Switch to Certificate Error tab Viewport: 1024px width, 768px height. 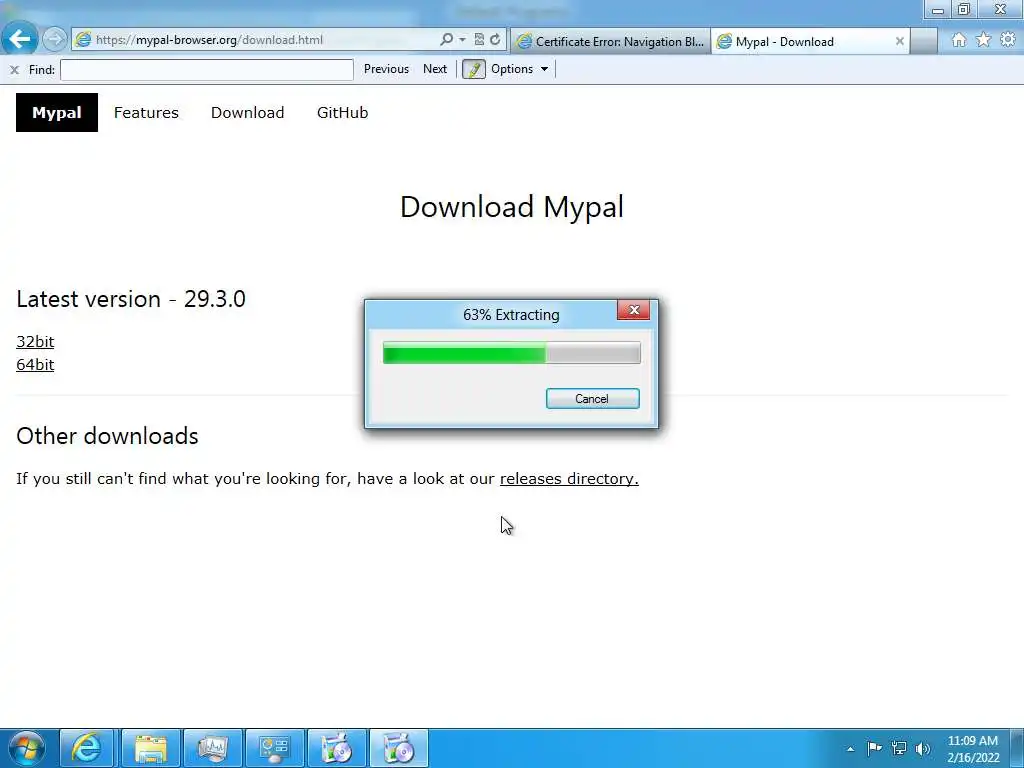[x=611, y=41]
